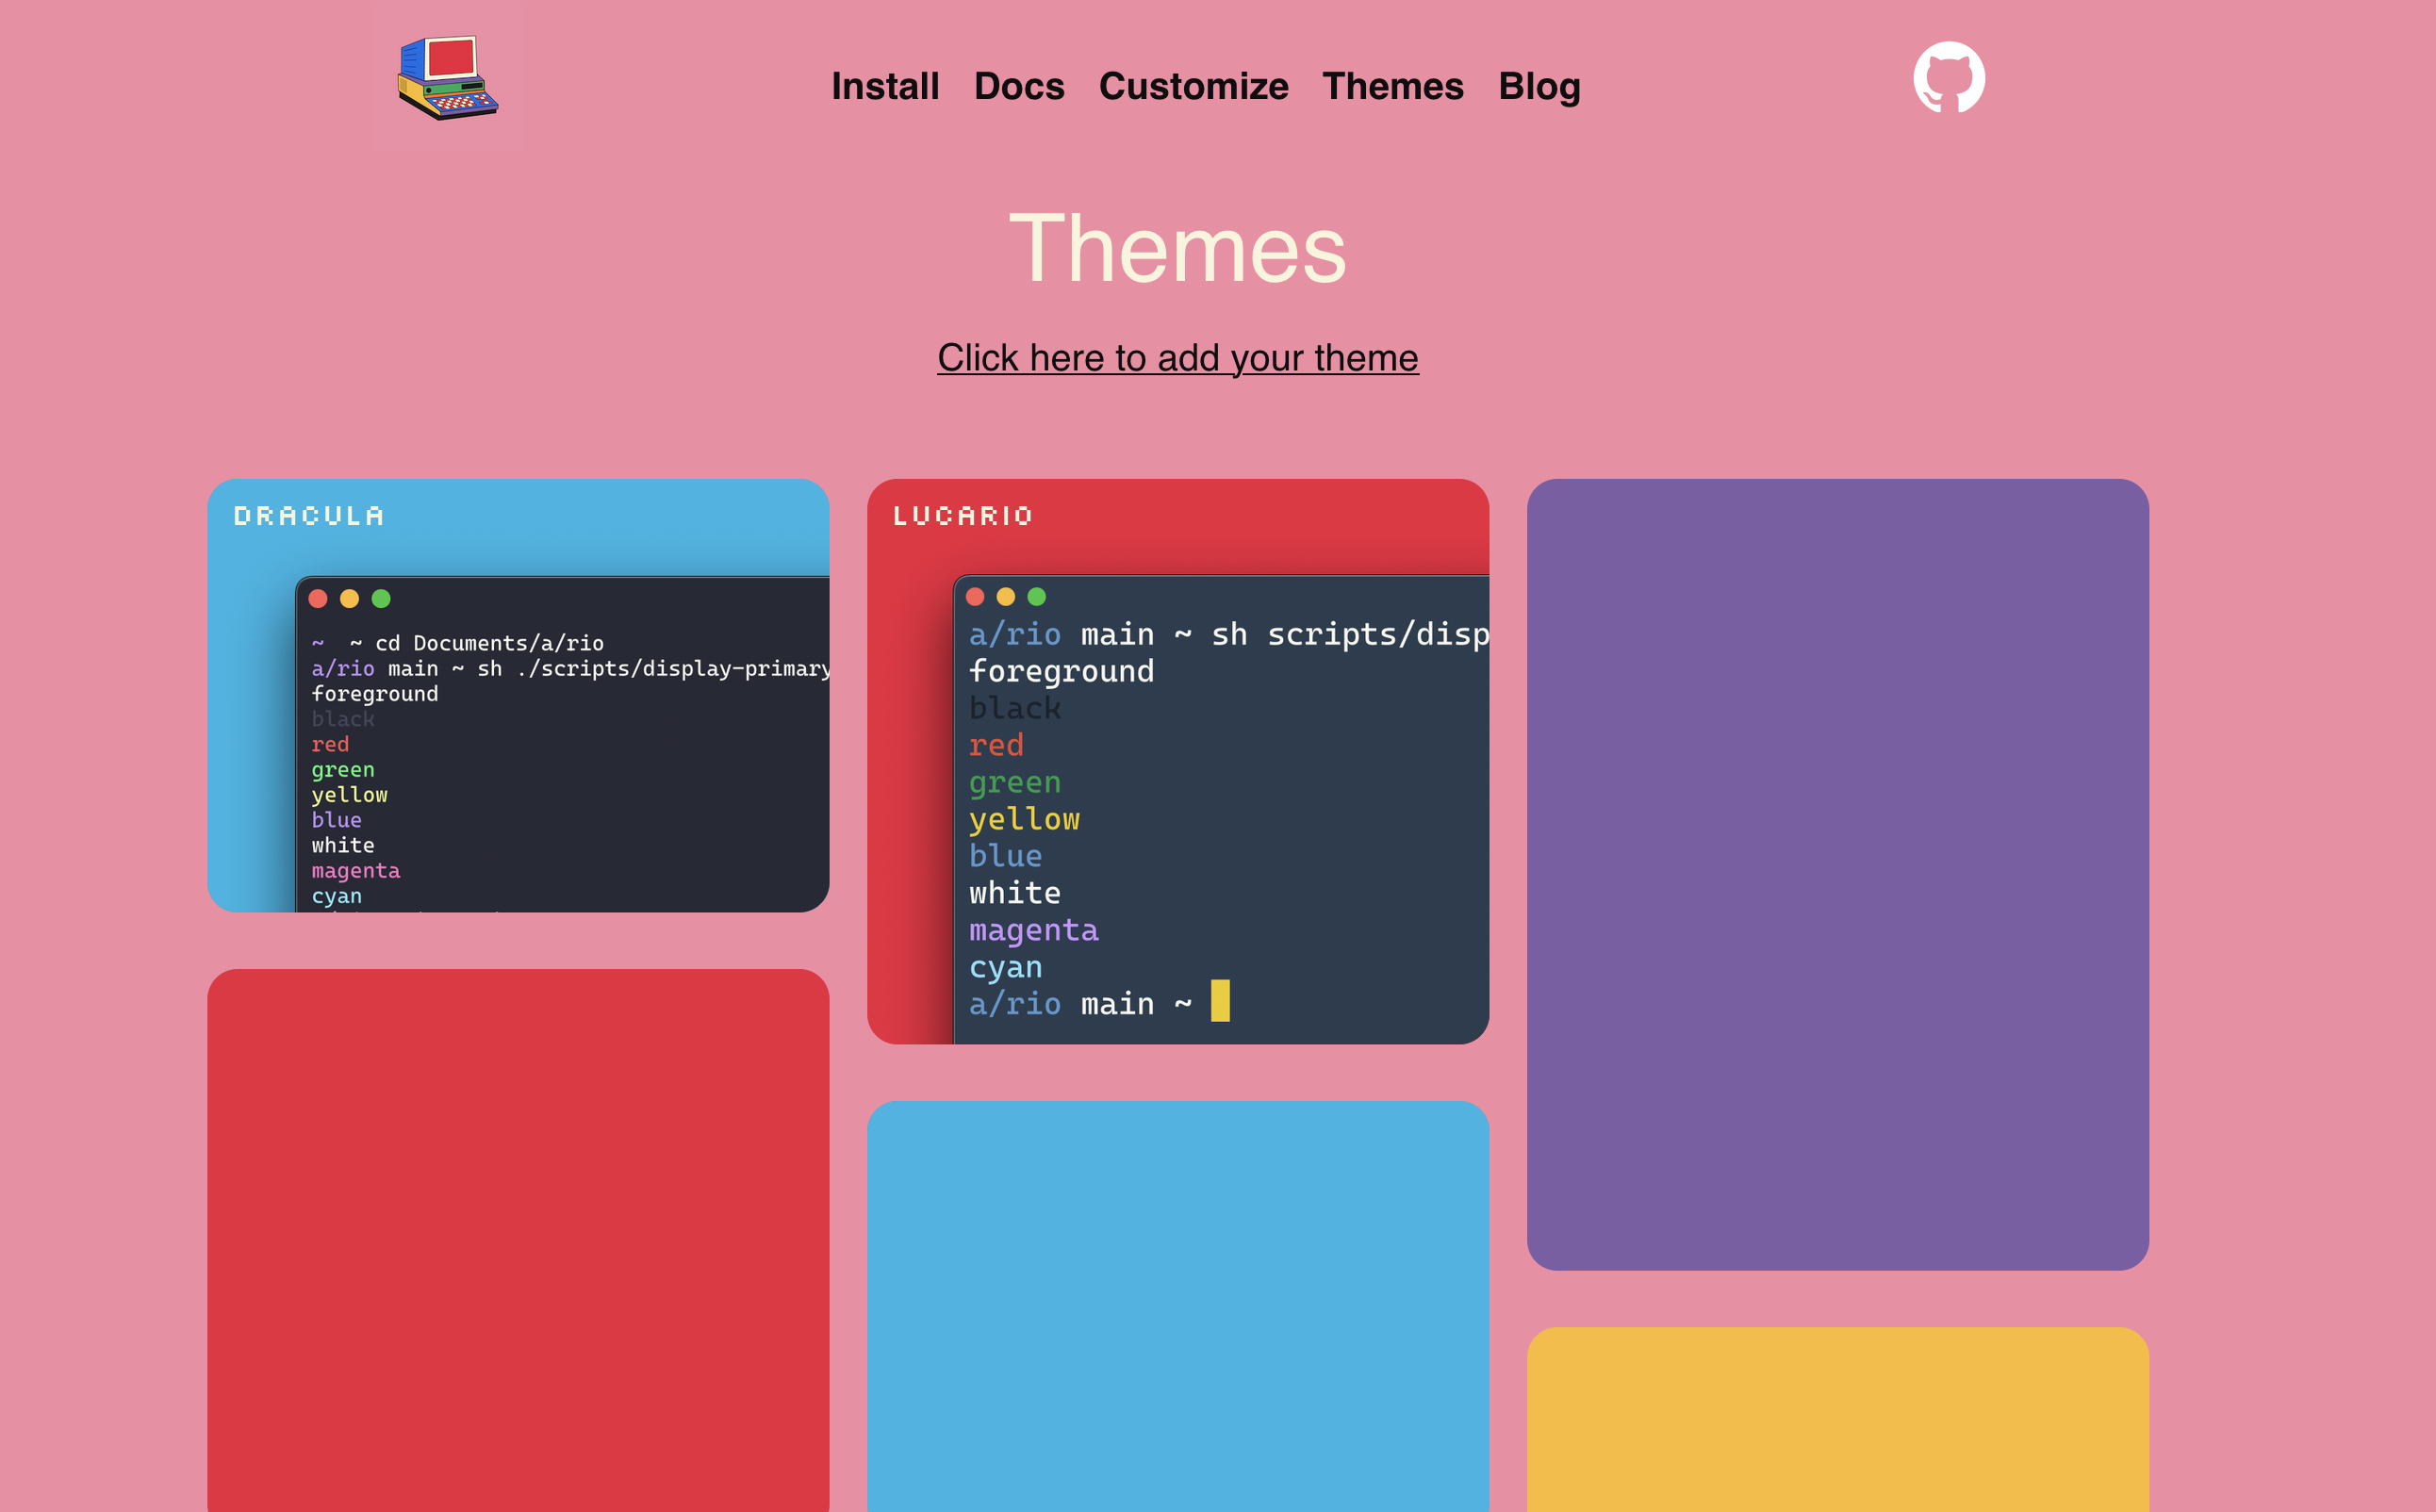The image size is (2436, 1512).
Task: Click here to add your theme
Action: pyautogui.click(x=1177, y=357)
